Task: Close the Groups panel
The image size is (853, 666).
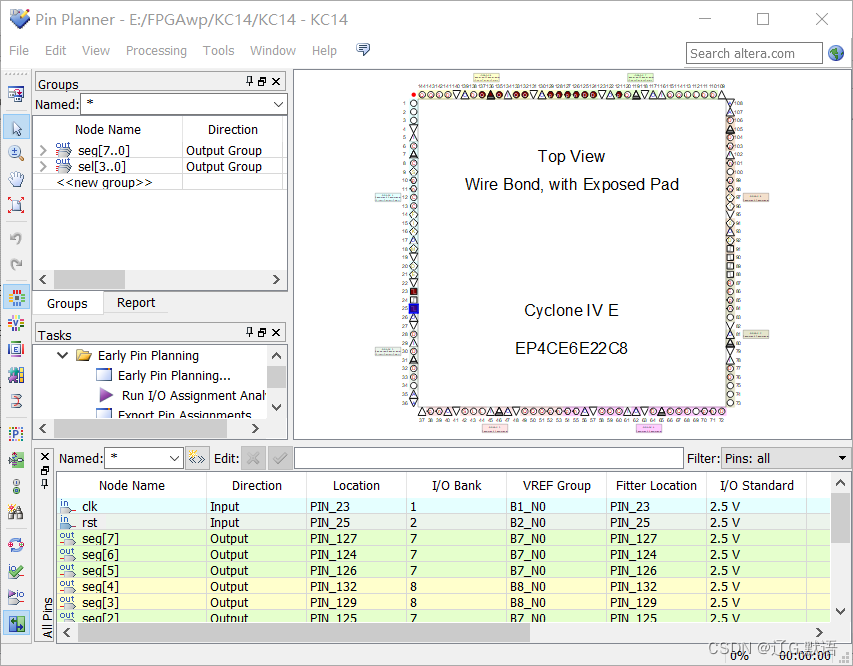Action: point(276,81)
